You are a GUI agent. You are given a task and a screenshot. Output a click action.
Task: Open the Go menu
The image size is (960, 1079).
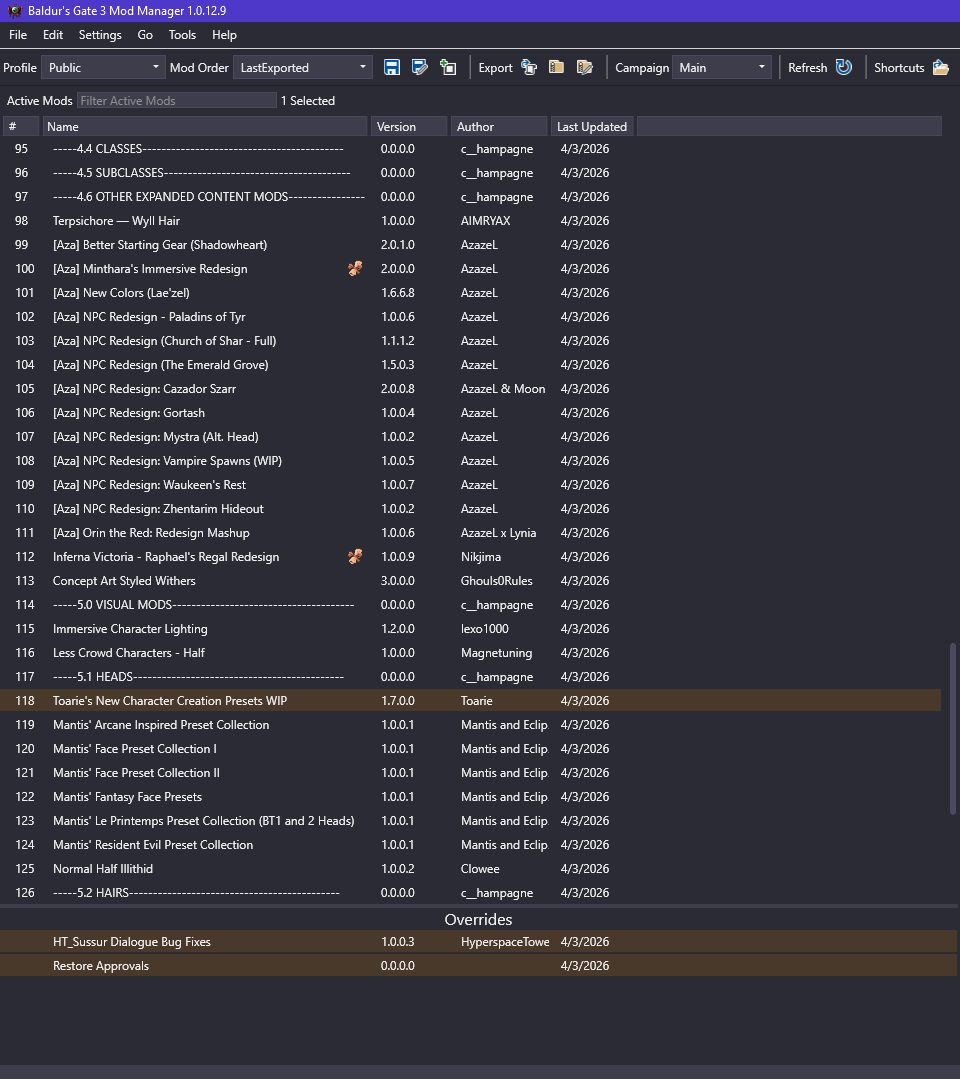click(x=145, y=35)
